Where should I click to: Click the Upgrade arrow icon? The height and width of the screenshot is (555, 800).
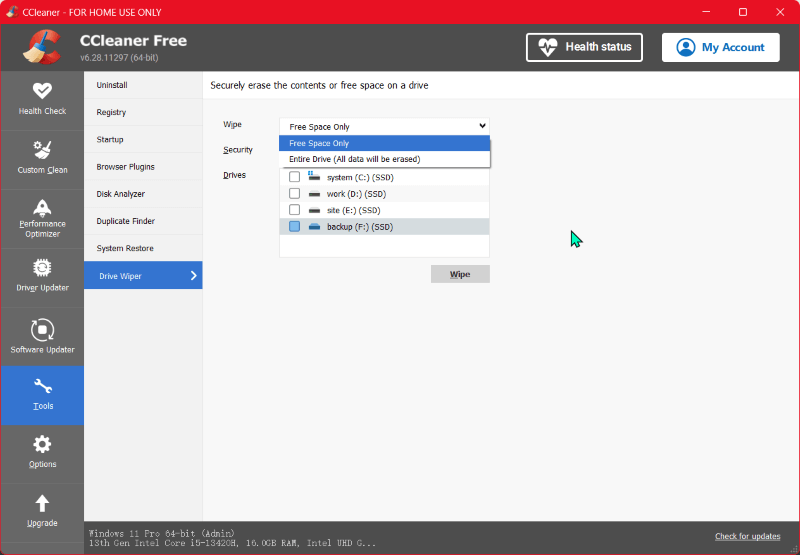pos(42,503)
